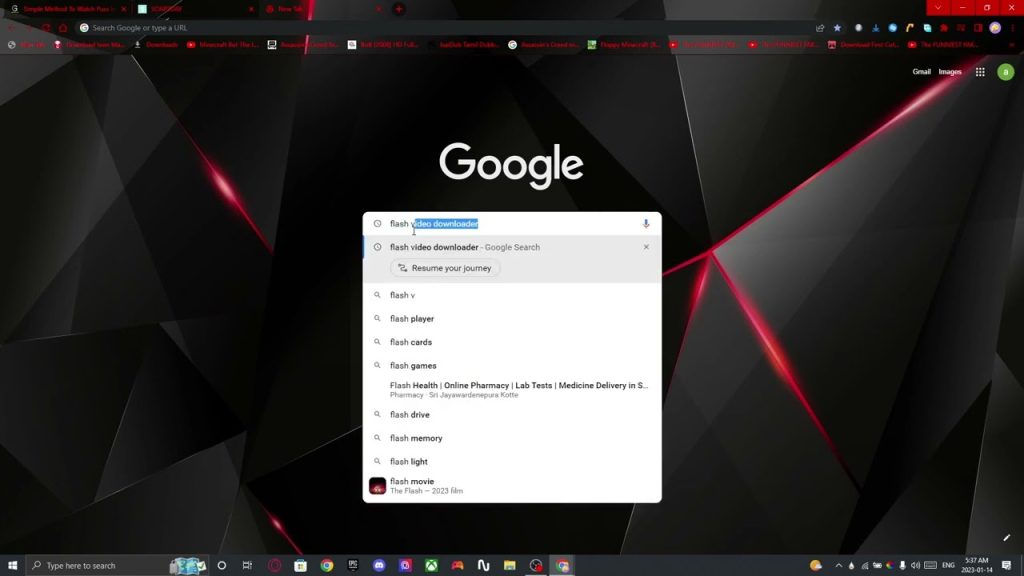Open the Chrome tab search dropdown arrow
1024x576 pixels.
pos(937,8)
